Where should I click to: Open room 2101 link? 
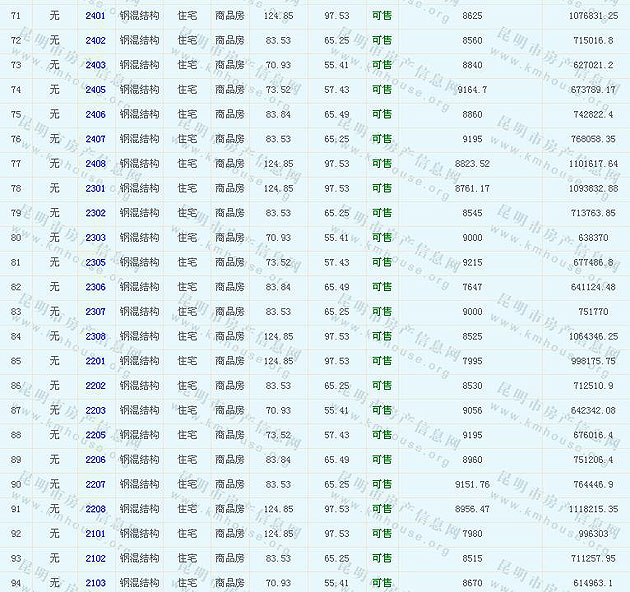[96, 533]
